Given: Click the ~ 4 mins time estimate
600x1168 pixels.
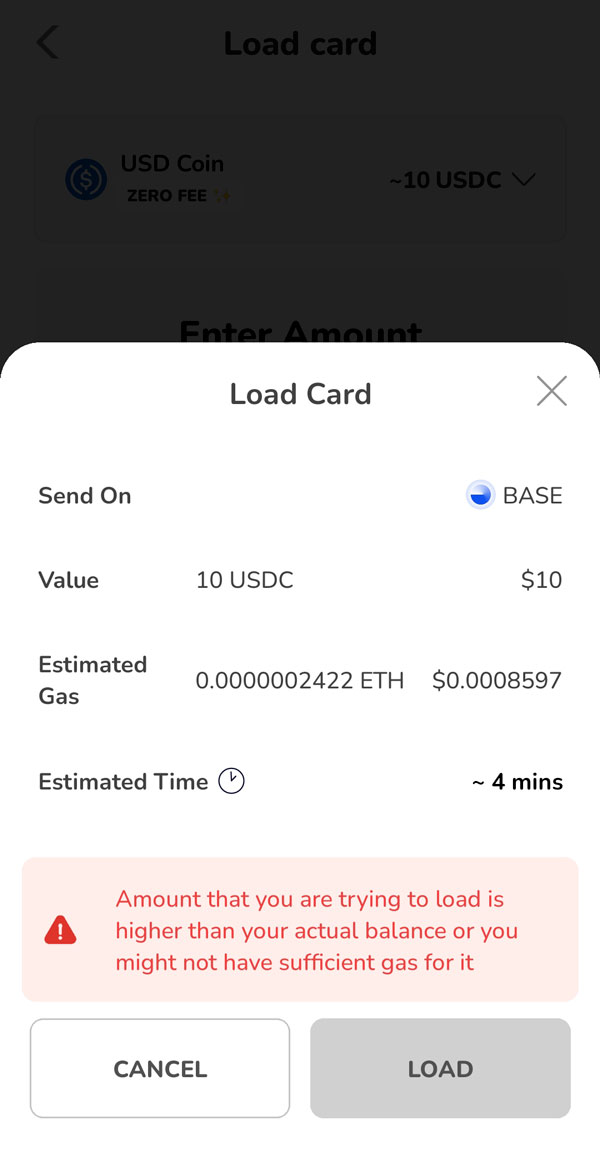Looking at the screenshot, I should (x=517, y=782).
